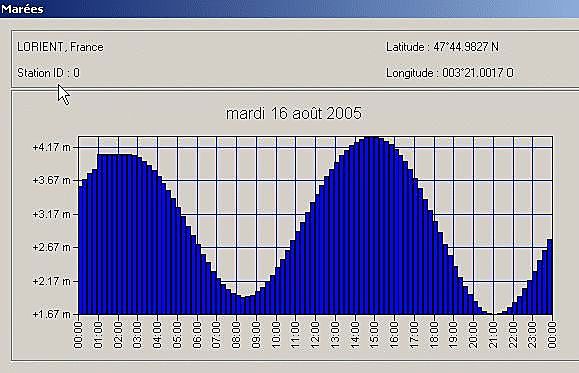Image resolution: width=579 pixels, height=373 pixels.
Task: Click the +3.67 m axis label
Action: coord(51,180)
